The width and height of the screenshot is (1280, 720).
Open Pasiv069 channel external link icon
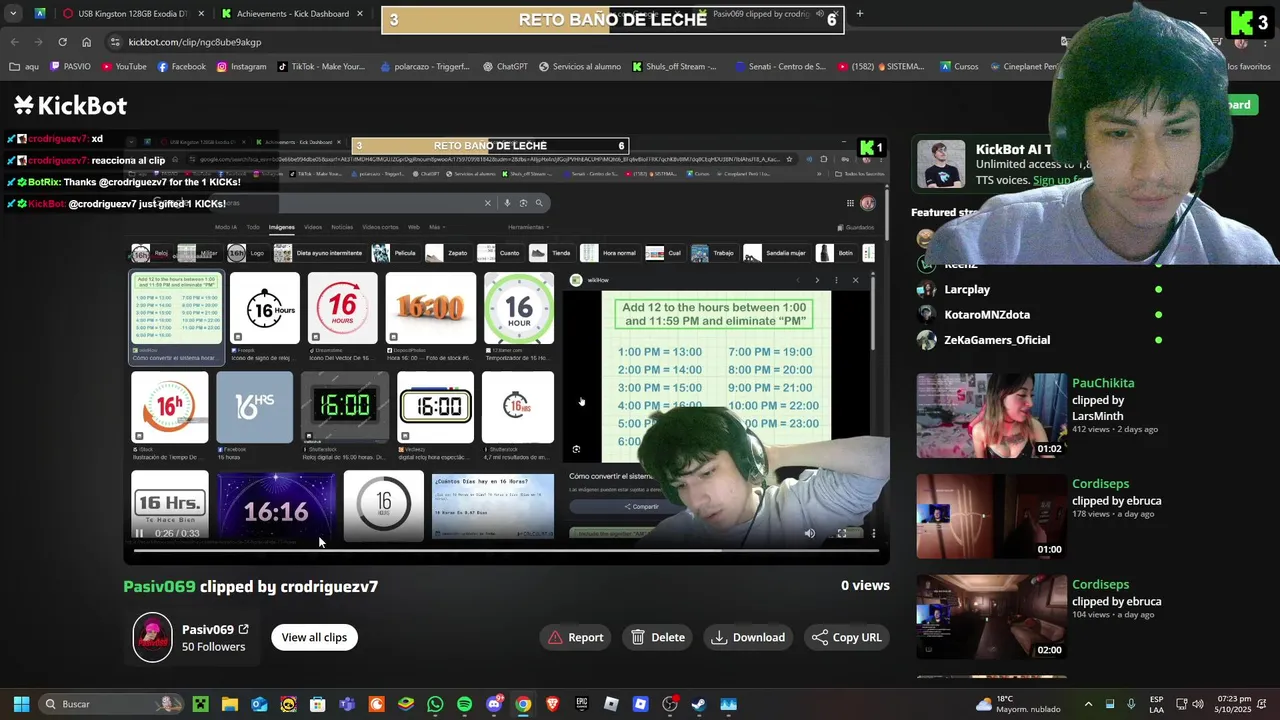(243, 630)
